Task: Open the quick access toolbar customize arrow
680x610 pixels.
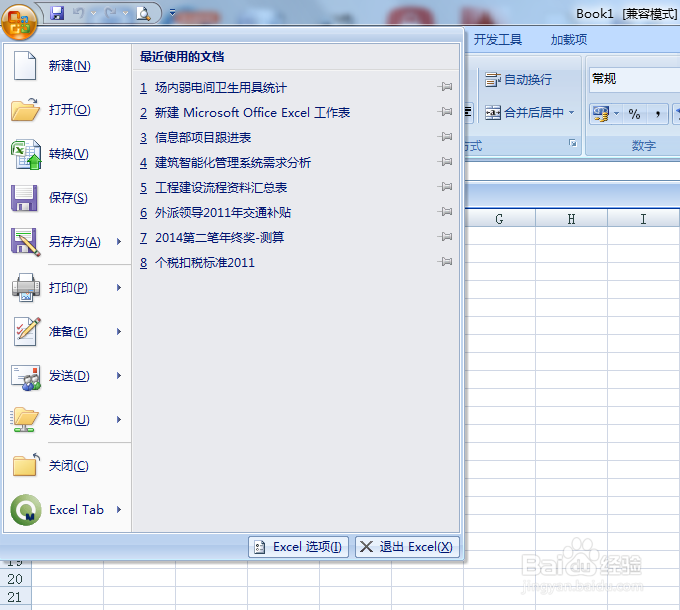Action: point(172,13)
